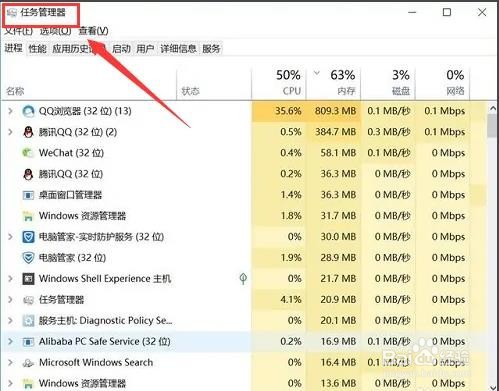The width and height of the screenshot is (499, 391).
Task: Click the QQ浏览器 process icon
Action: [x=28, y=111]
